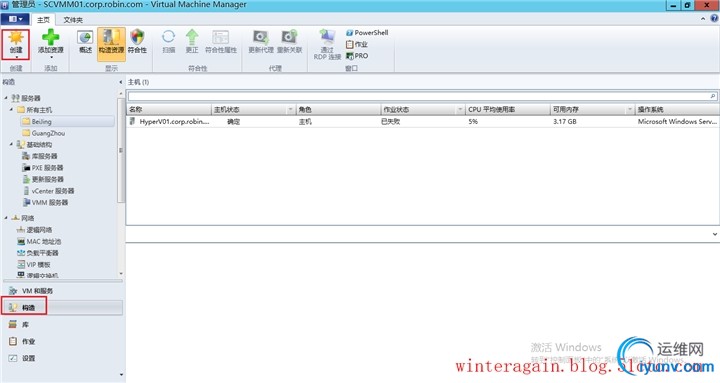The image size is (720, 383).
Task: Collapse the 服务器 servers tree node
Action: tap(6, 98)
